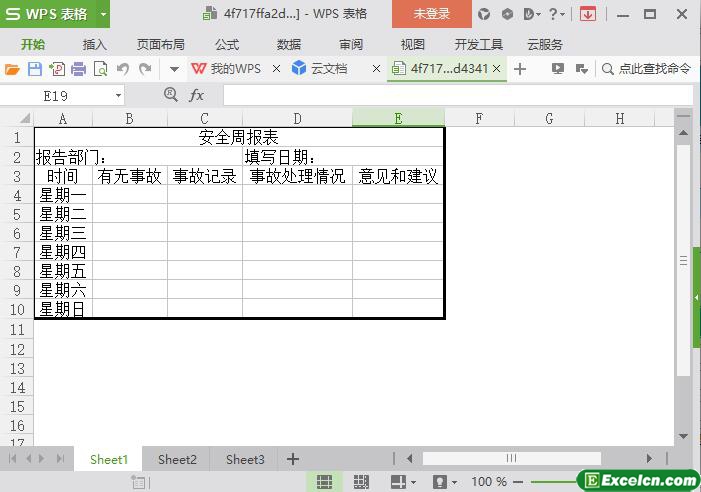Click the Name Box showing E19
This screenshot has height=492, width=701.
coord(55,96)
